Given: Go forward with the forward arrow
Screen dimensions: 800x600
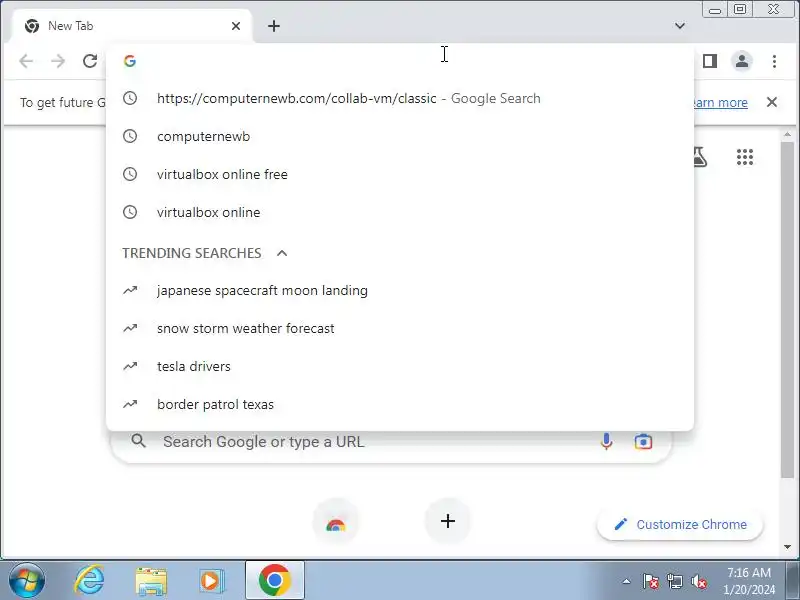Looking at the screenshot, I should click(x=58, y=61).
